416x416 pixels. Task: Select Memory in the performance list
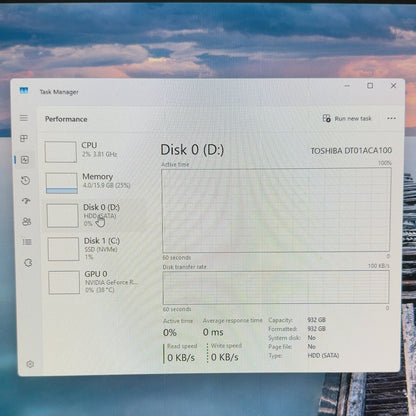[x=97, y=182]
